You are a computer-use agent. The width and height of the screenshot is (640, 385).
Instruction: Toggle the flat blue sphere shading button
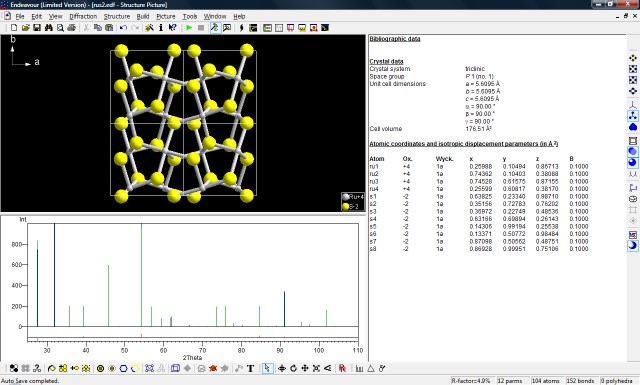click(633, 151)
